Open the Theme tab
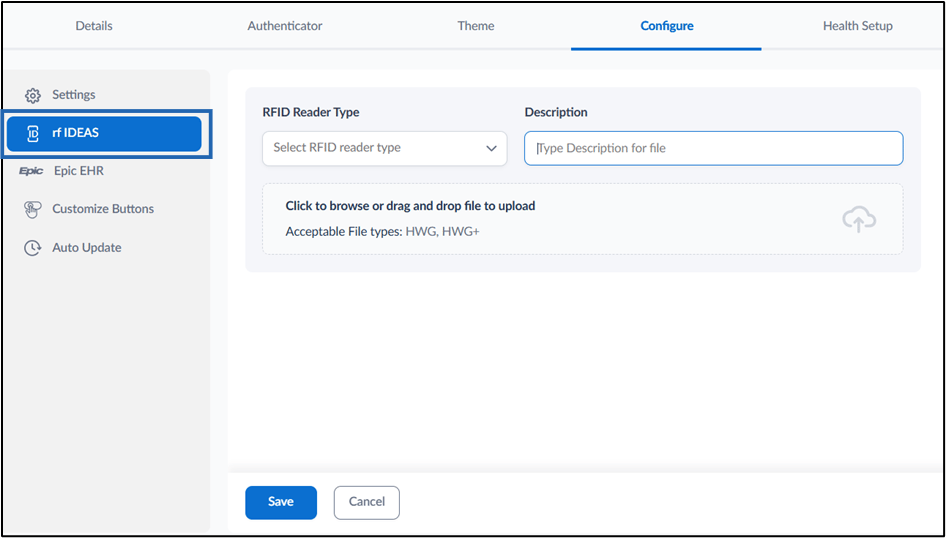 (x=476, y=26)
